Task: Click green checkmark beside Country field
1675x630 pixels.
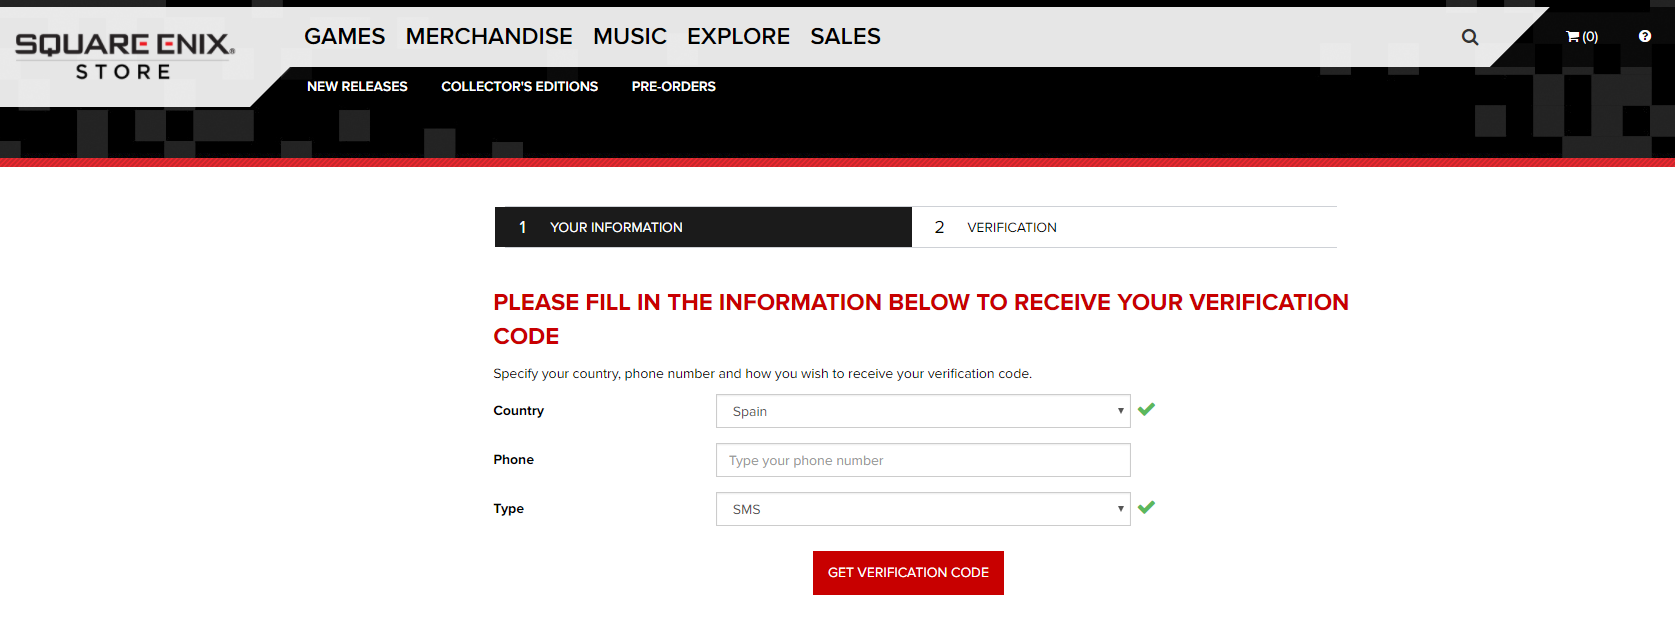Action: pos(1146,409)
